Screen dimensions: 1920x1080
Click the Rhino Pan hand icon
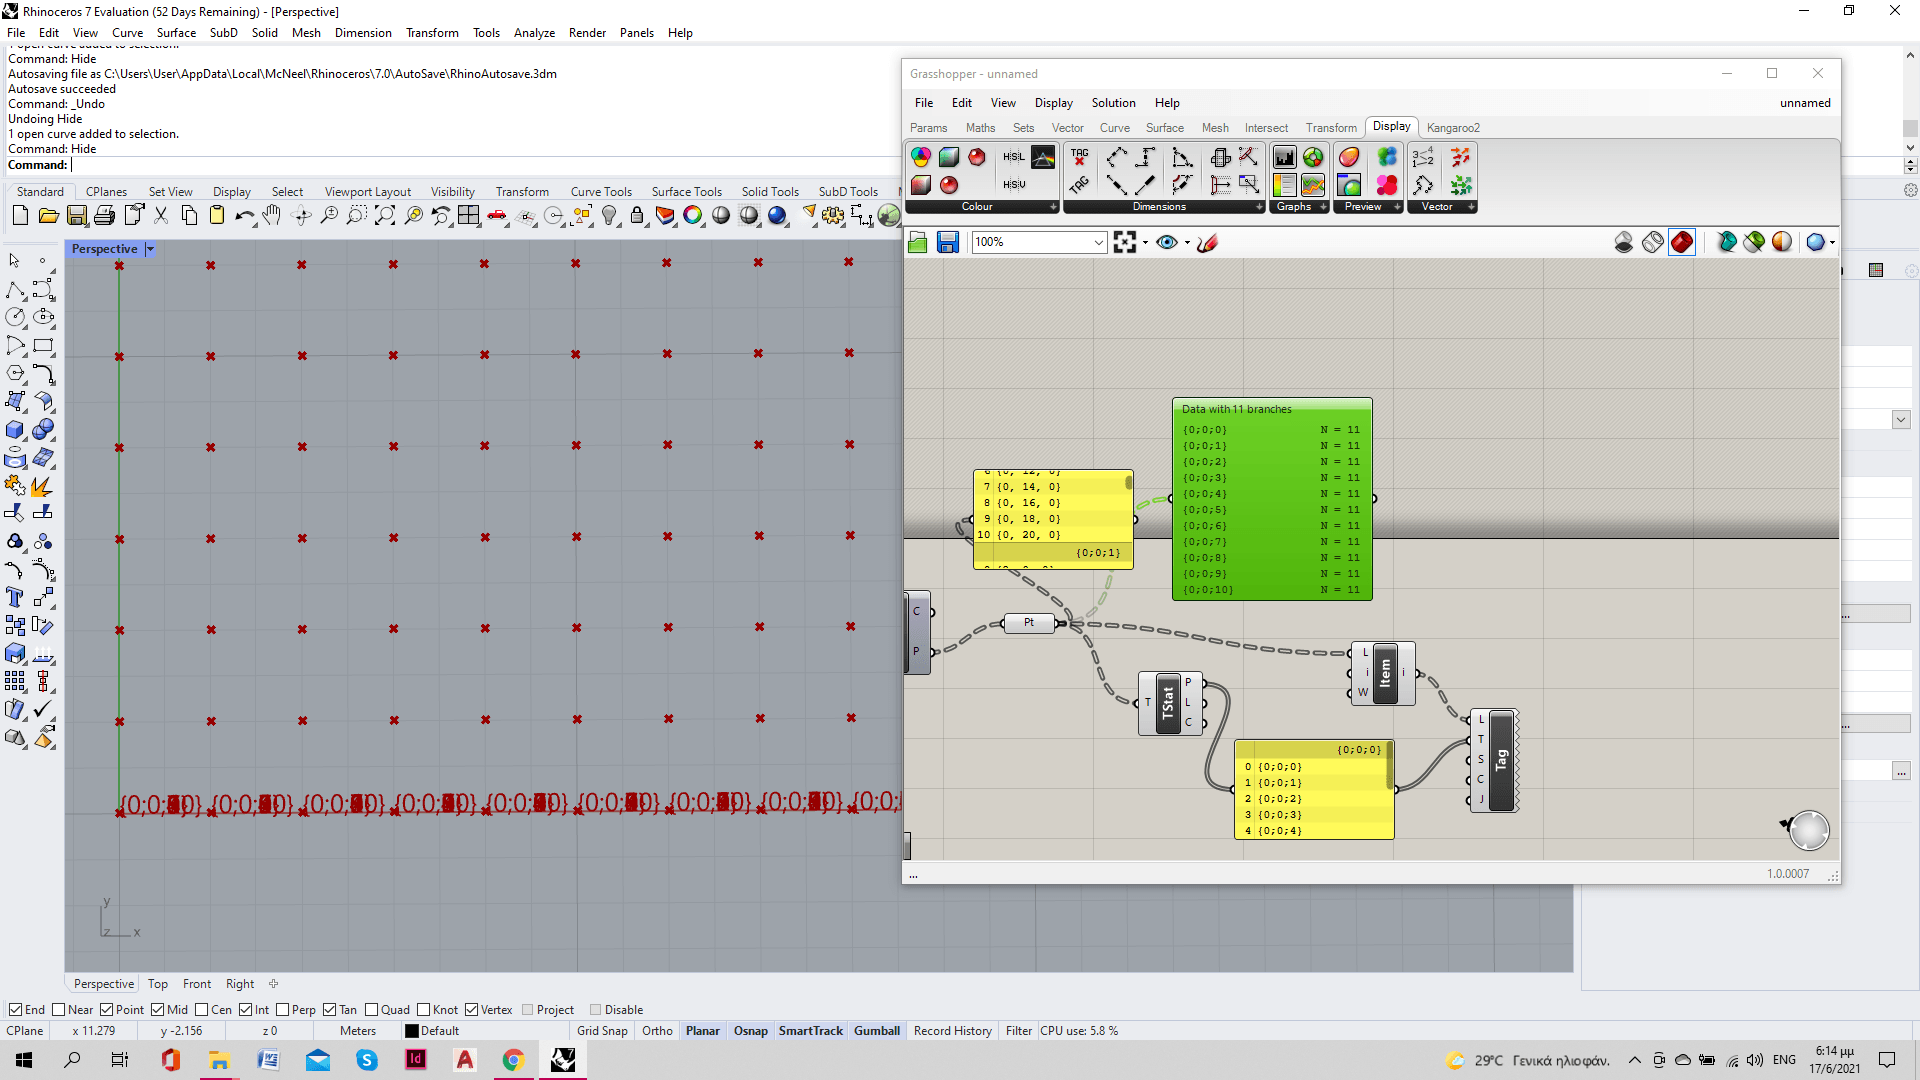(272, 215)
